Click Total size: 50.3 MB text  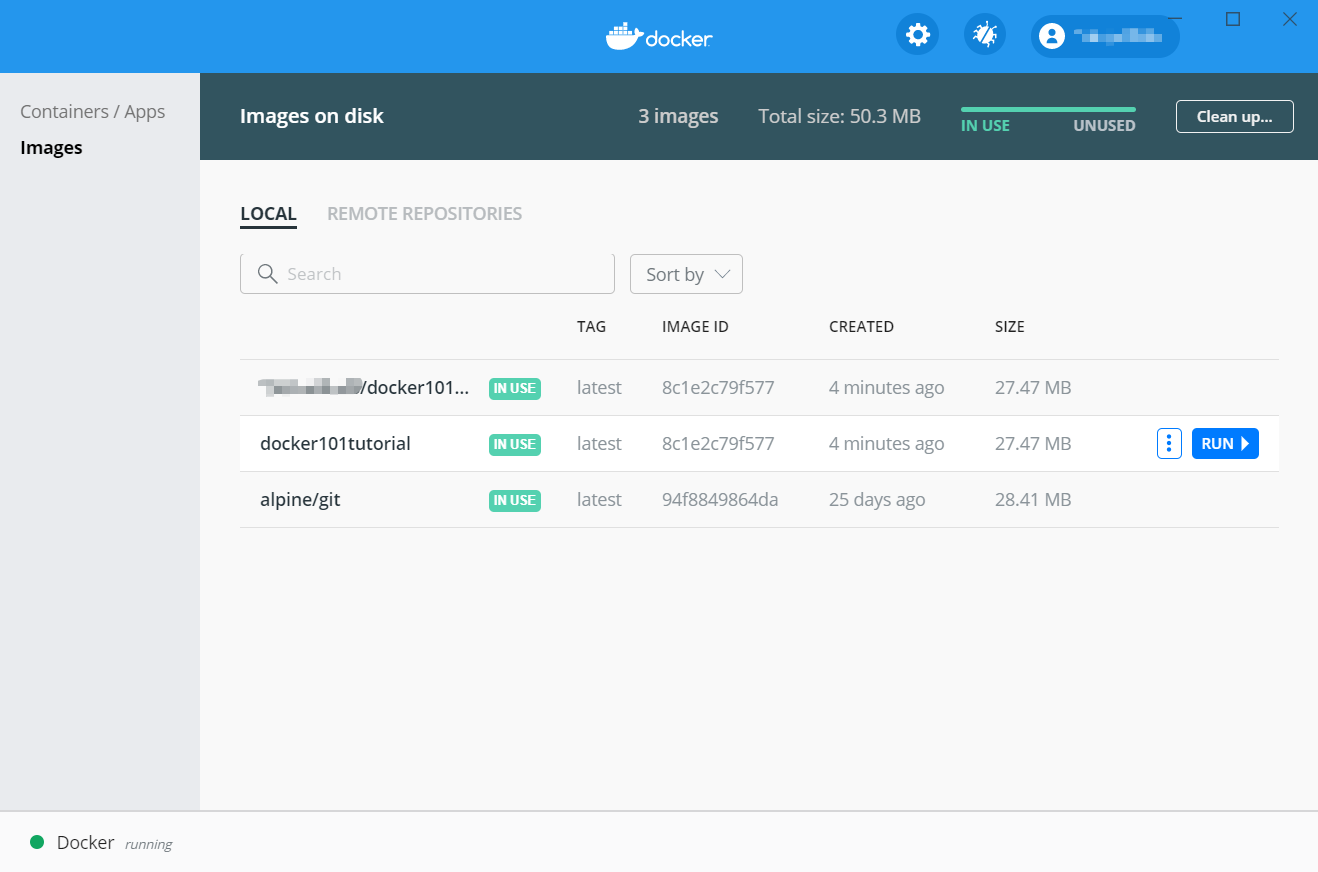839,116
